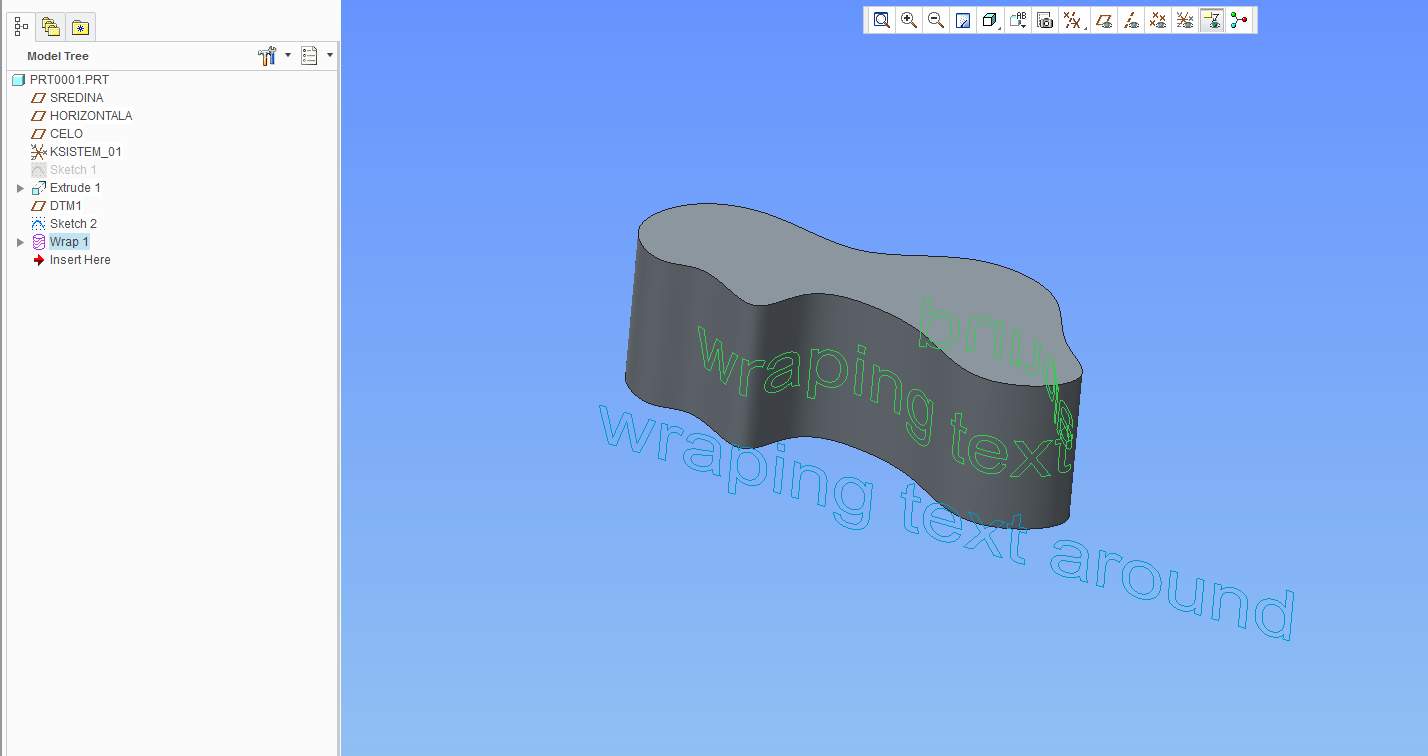1428x756 pixels.
Task: Toggle coordinate system display
Action: pos(1185,20)
